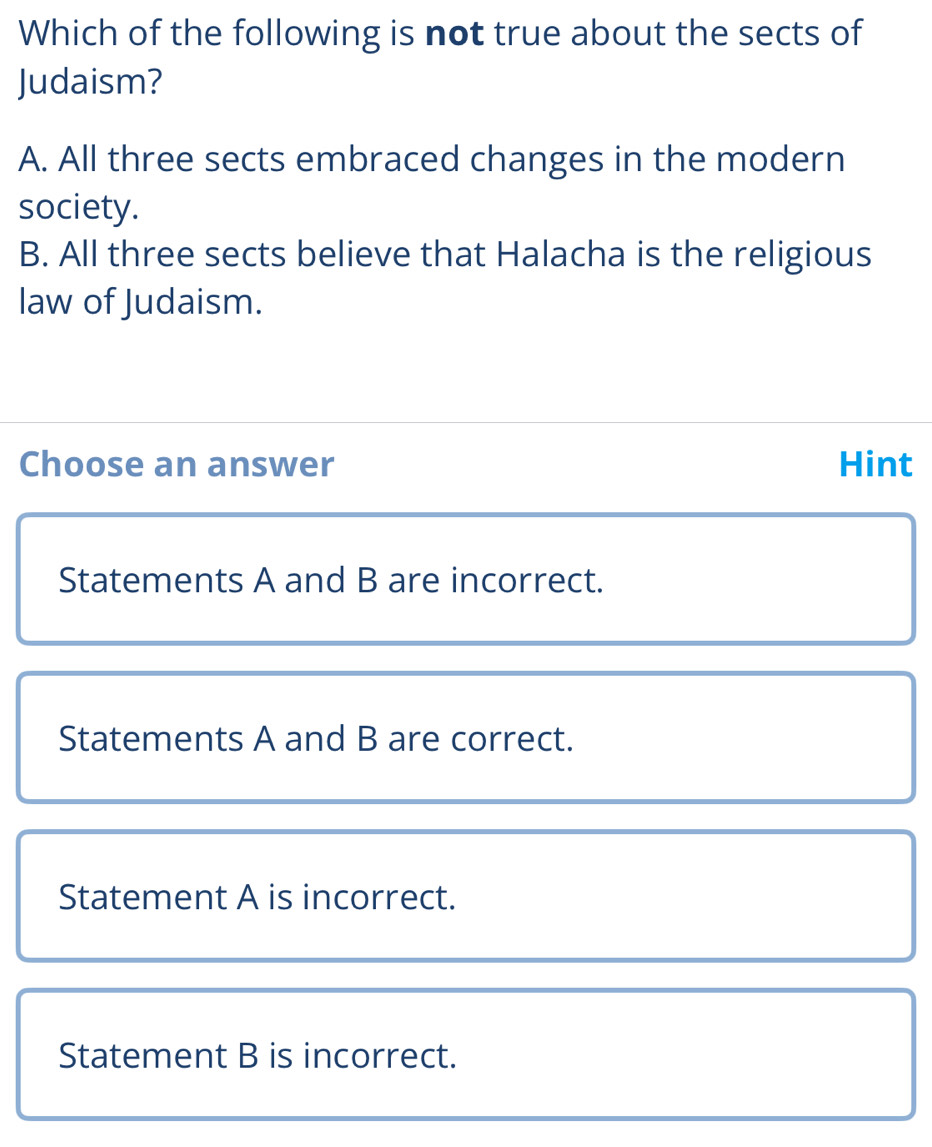Open the Hint link
Image resolution: width=932 pixels, height=1147 pixels.
[876, 464]
